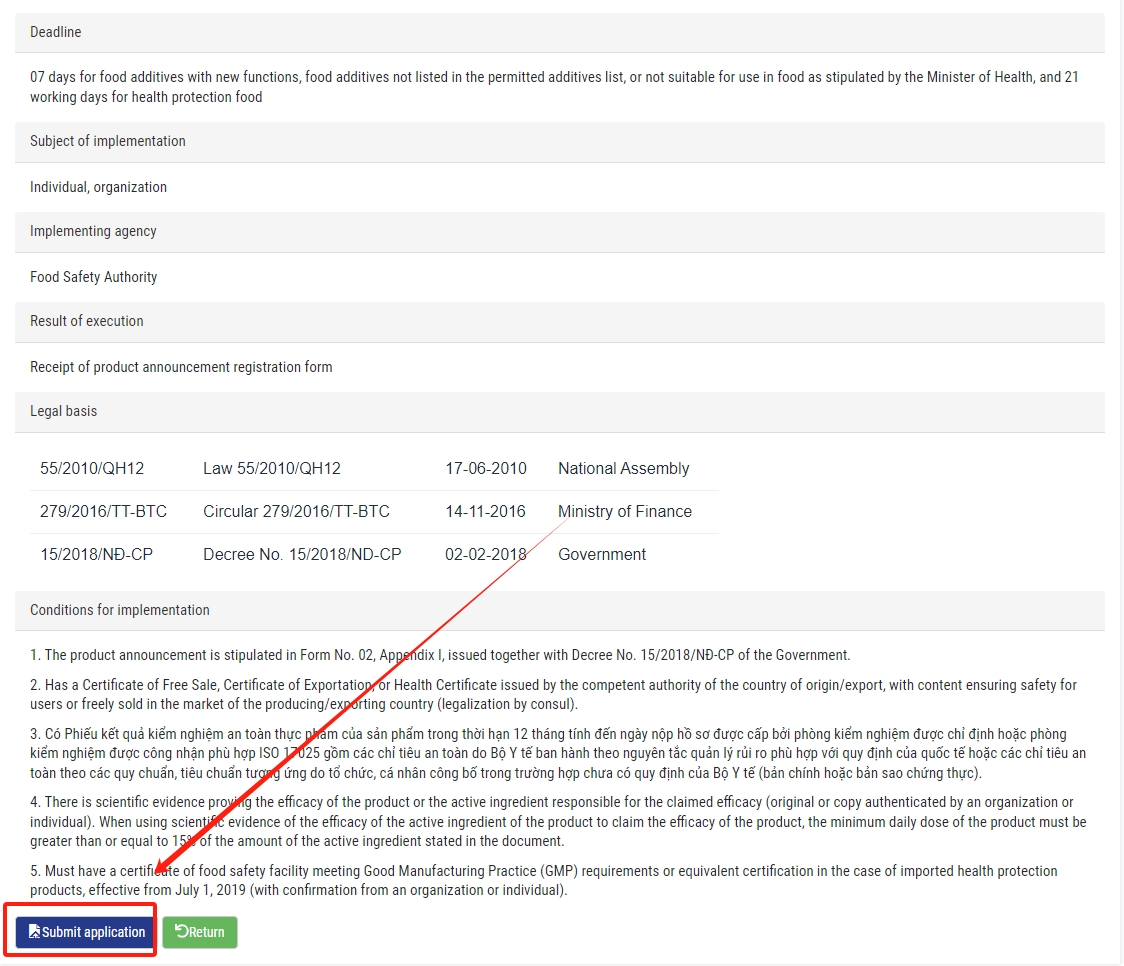Click the green Return button

(x=200, y=932)
